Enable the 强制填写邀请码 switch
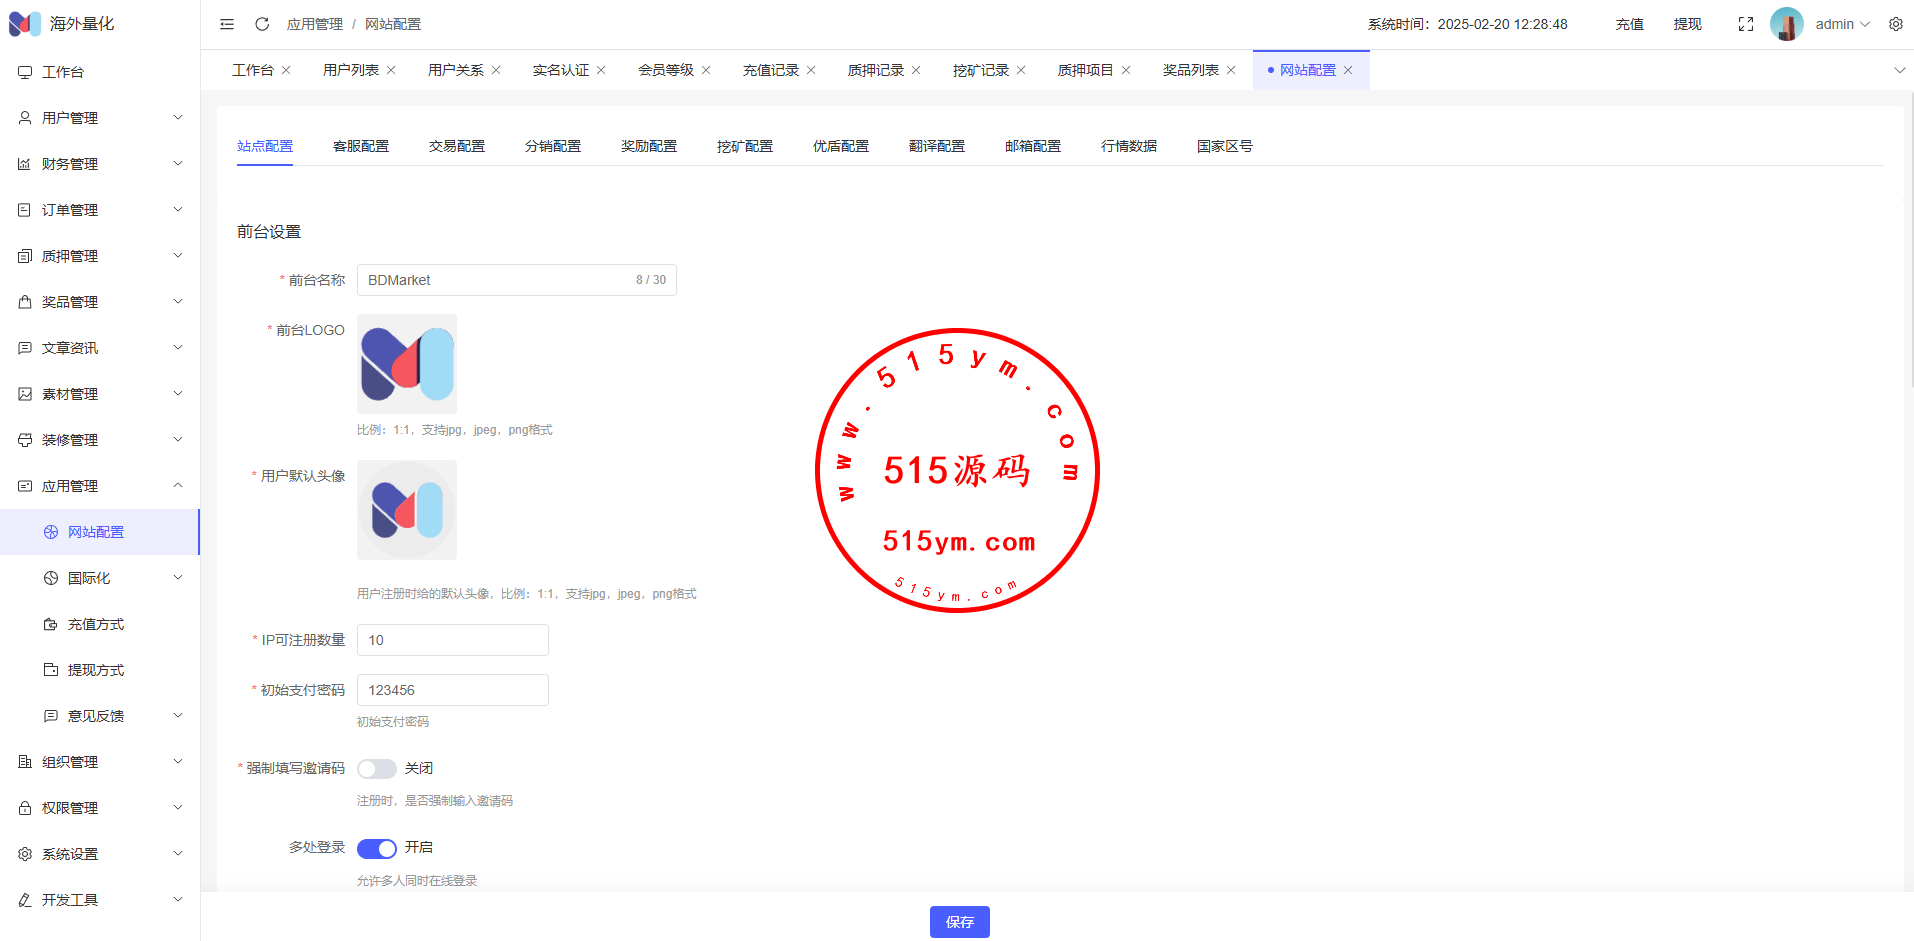This screenshot has height=941, width=1914. (377, 768)
